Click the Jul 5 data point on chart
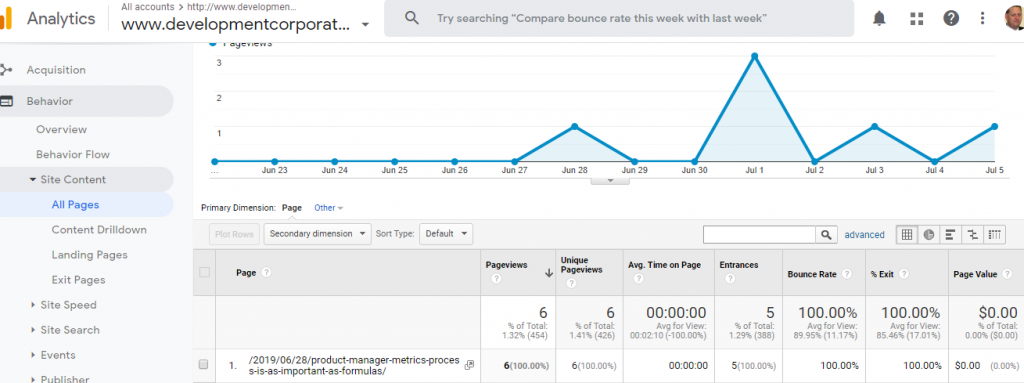1024x383 pixels. pyautogui.click(x=995, y=126)
